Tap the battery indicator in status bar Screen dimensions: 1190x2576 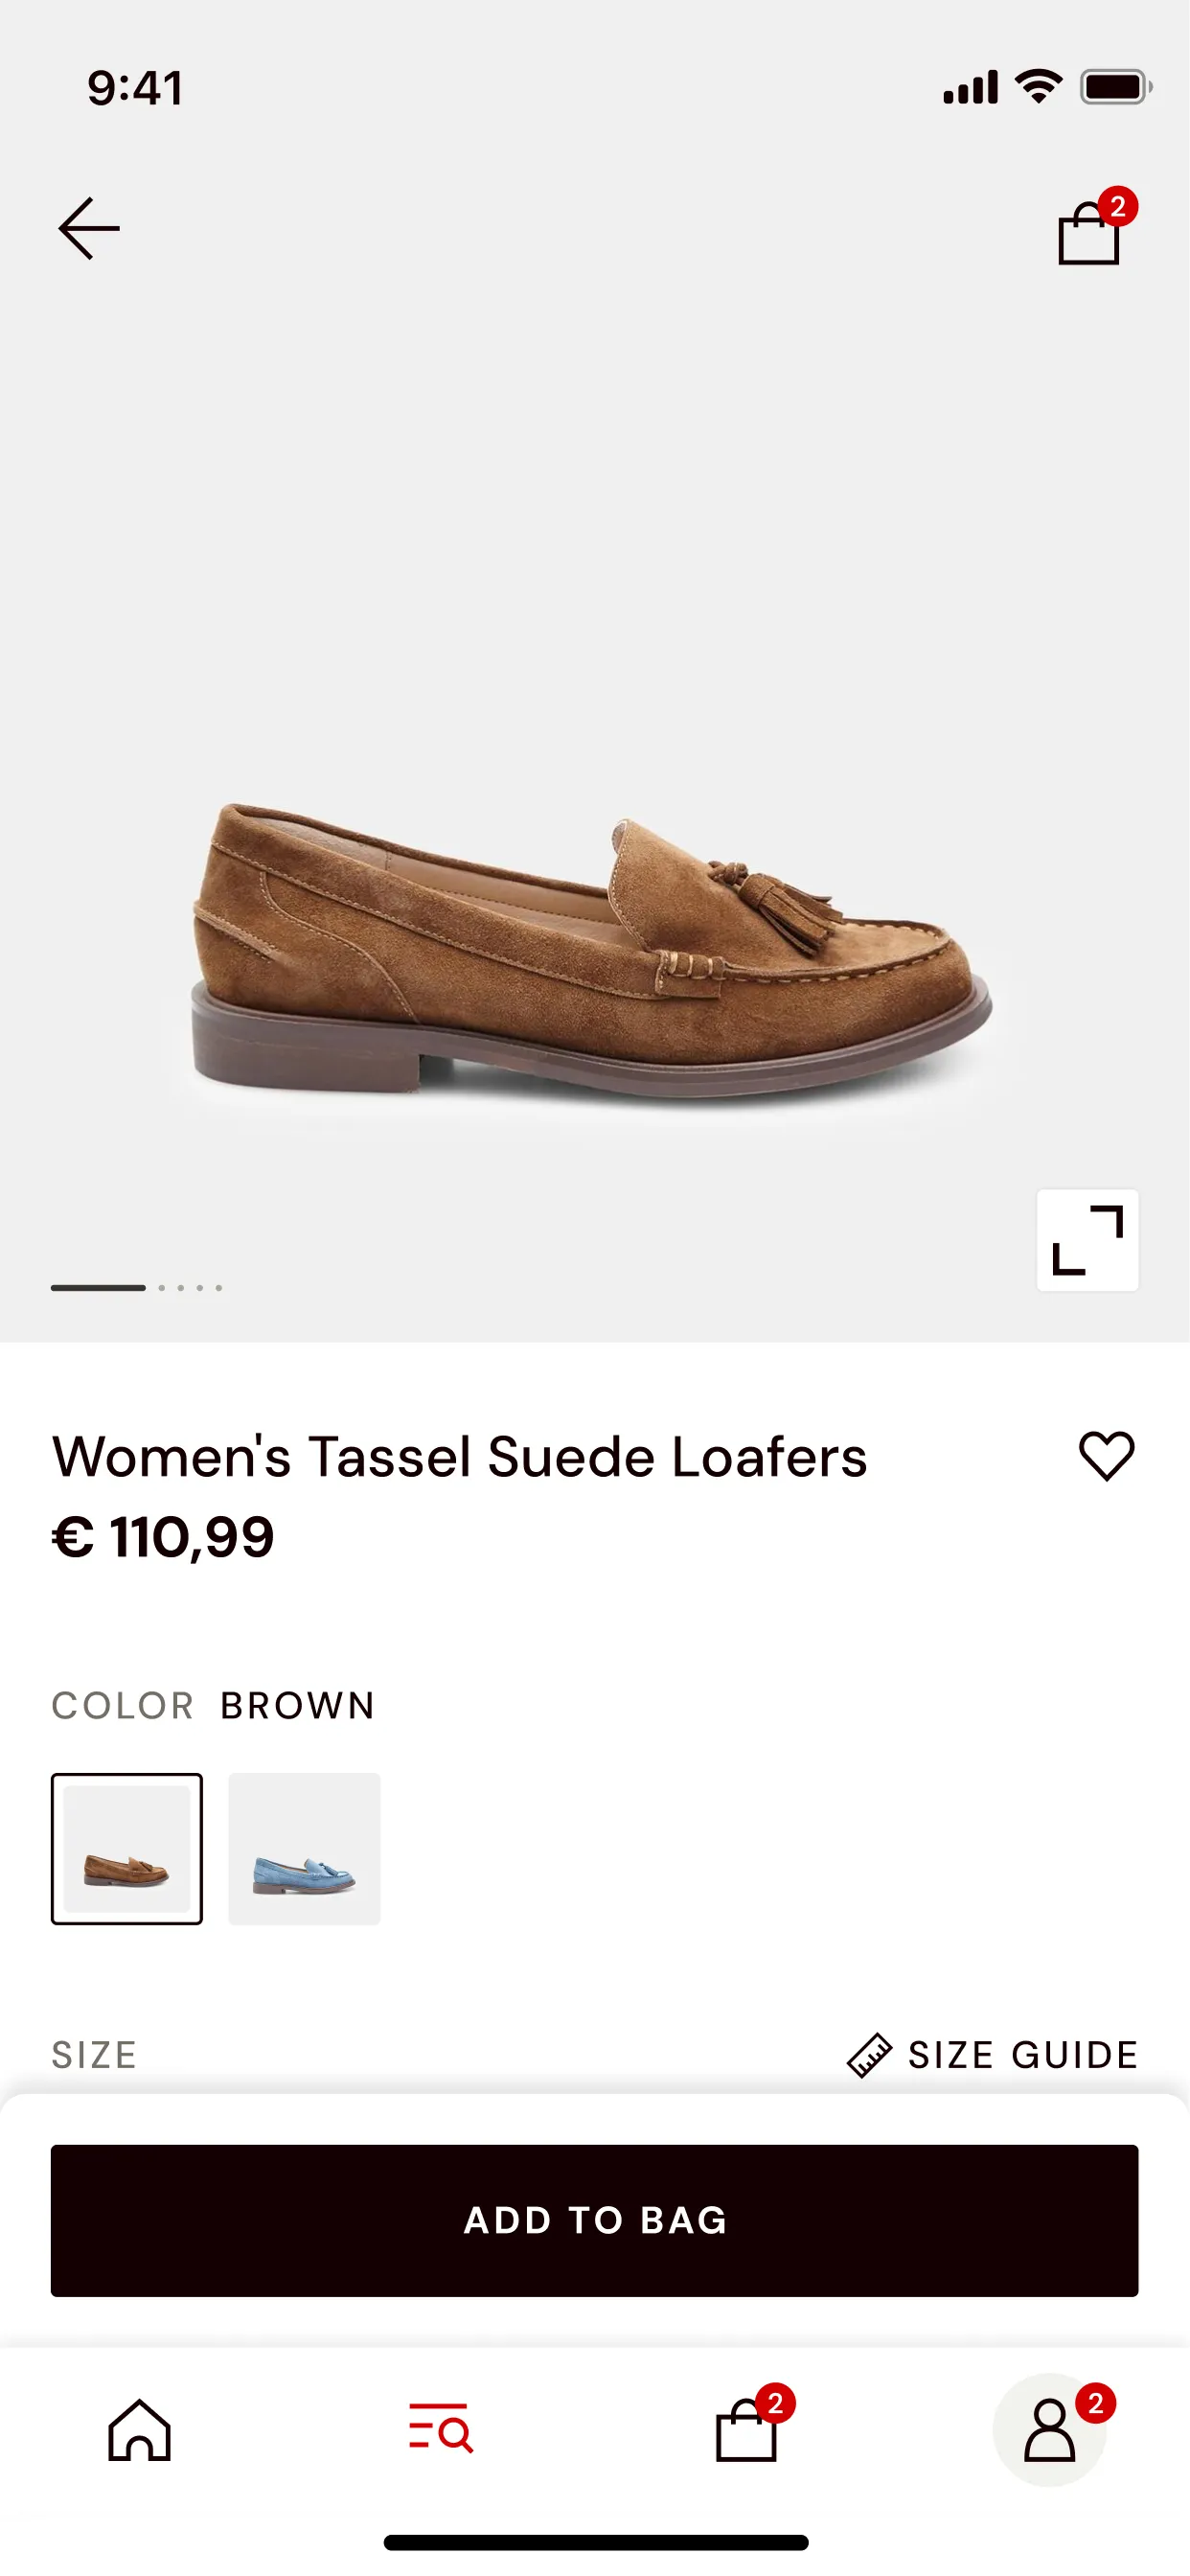[x=1115, y=87]
